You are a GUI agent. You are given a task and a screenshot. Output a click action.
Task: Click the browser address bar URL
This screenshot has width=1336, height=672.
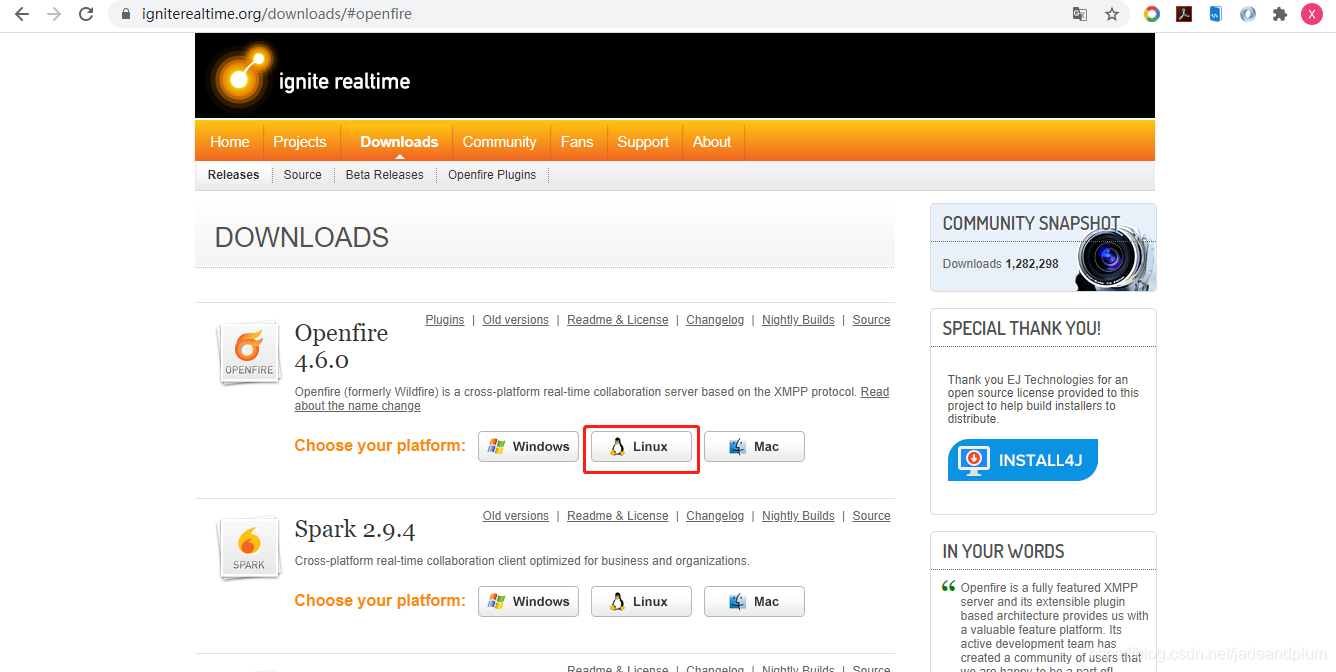277,15
